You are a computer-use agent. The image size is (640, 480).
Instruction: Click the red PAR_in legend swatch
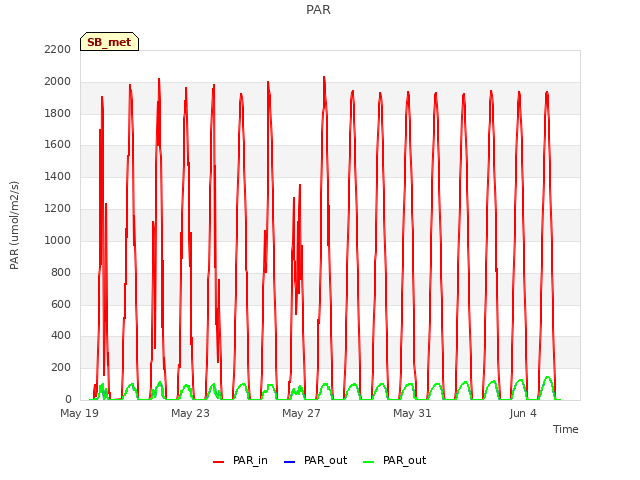click(218, 462)
